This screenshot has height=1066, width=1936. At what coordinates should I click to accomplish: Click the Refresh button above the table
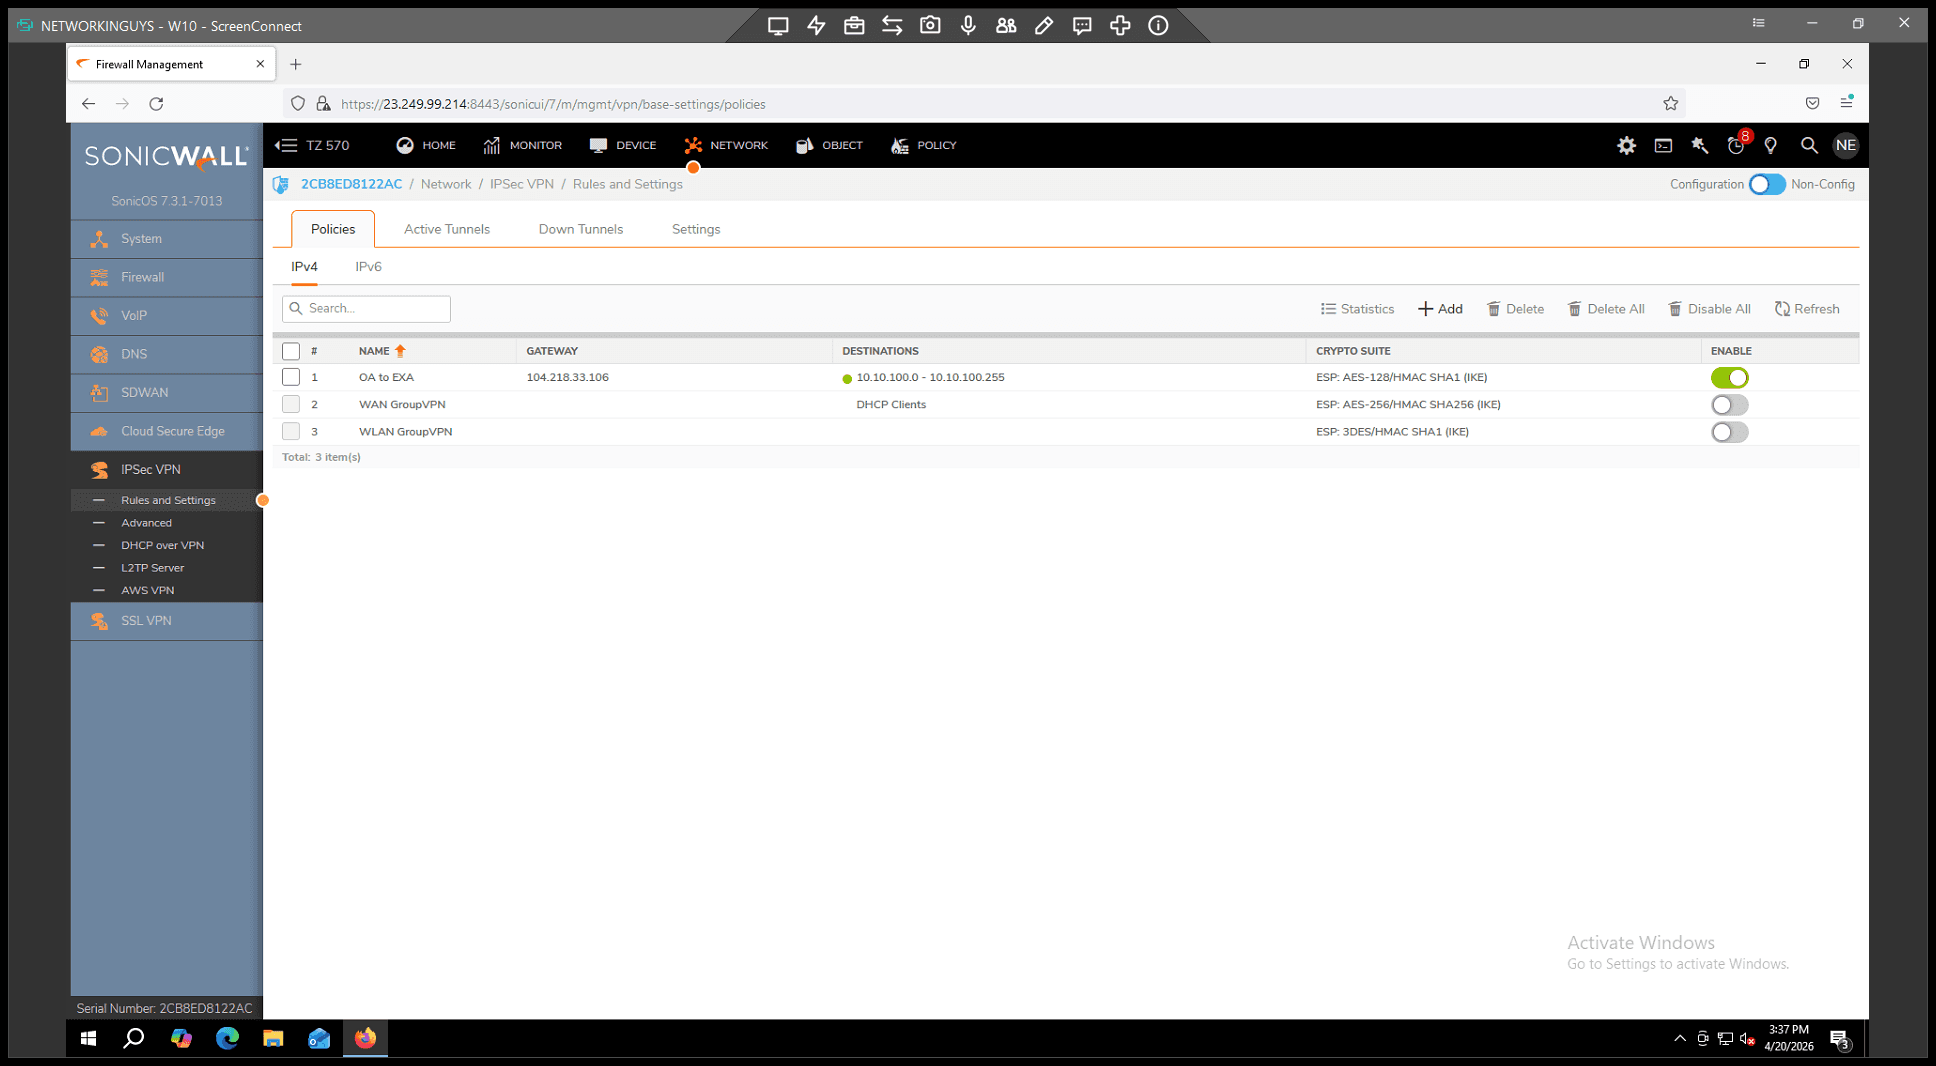click(x=1807, y=309)
